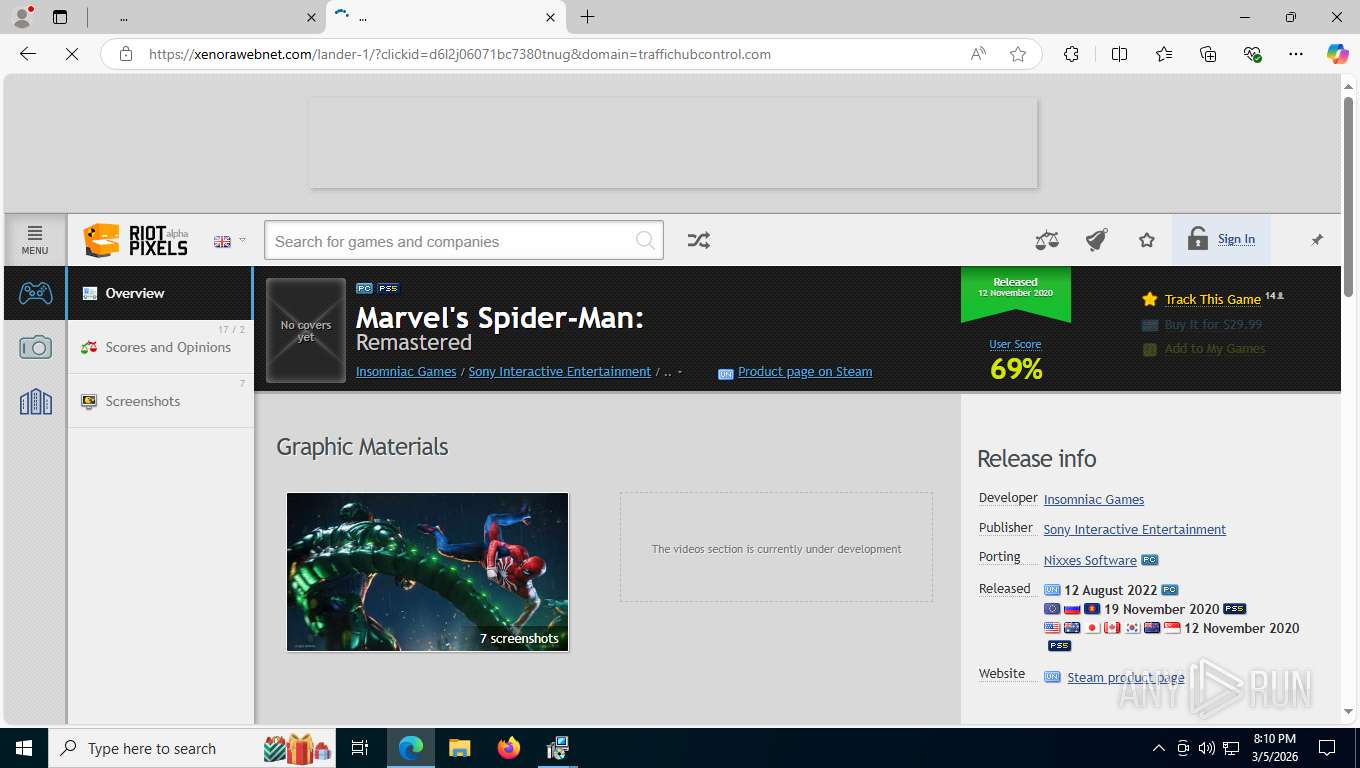The height and width of the screenshot is (768, 1360).
Task: Click the User Score link
Action: point(1015,344)
